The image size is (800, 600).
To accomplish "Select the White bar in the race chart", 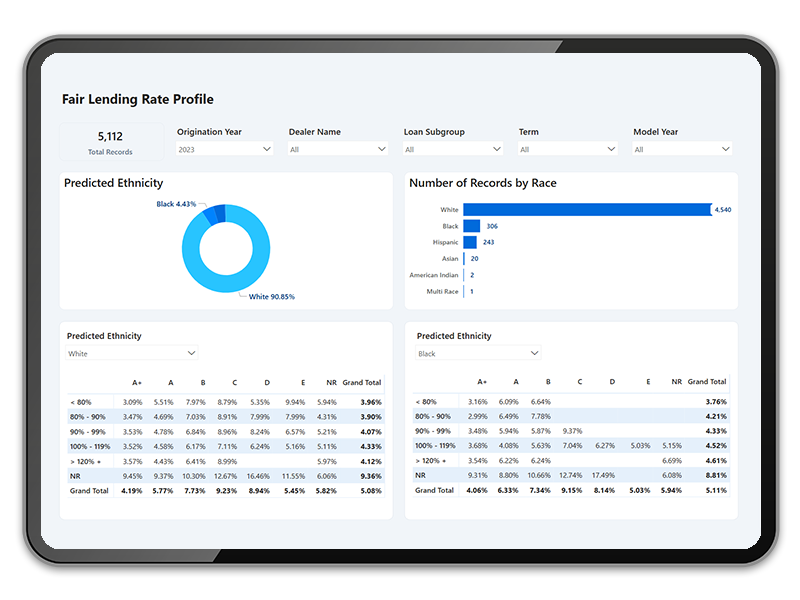I will (x=587, y=210).
